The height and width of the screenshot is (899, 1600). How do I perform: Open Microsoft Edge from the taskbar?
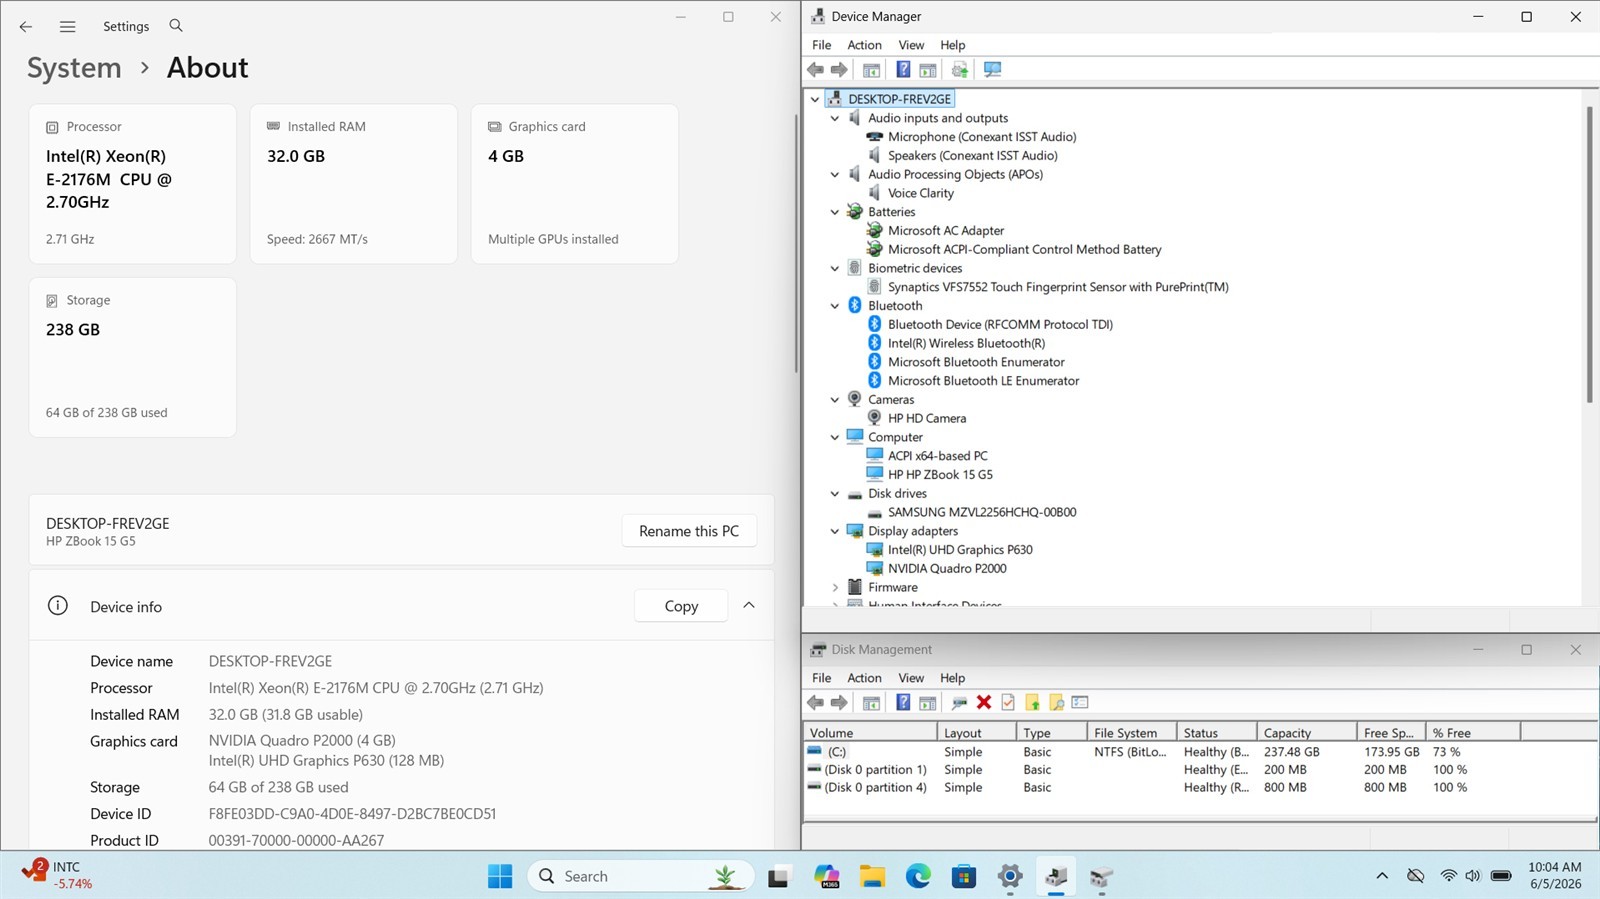coord(918,877)
